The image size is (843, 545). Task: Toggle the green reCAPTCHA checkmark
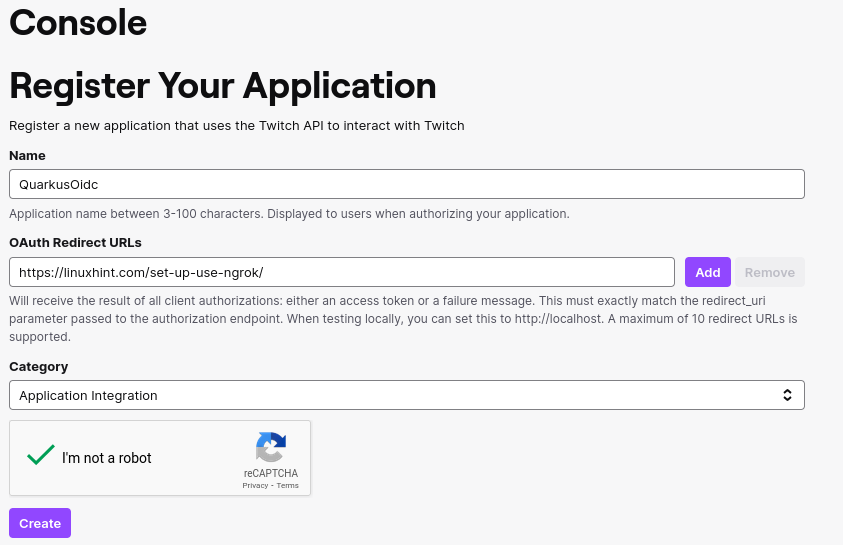[x=41, y=455]
